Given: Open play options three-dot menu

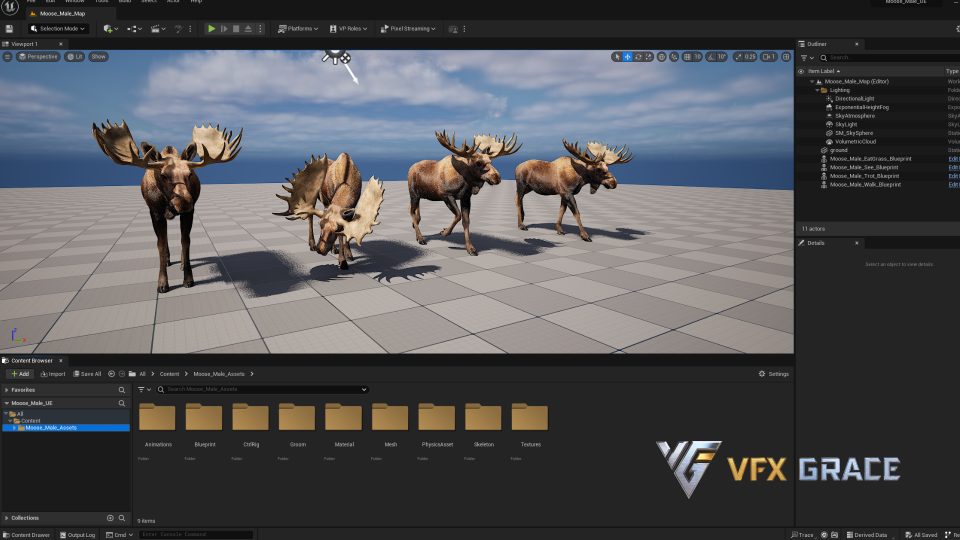Looking at the screenshot, I should pyautogui.click(x=260, y=29).
